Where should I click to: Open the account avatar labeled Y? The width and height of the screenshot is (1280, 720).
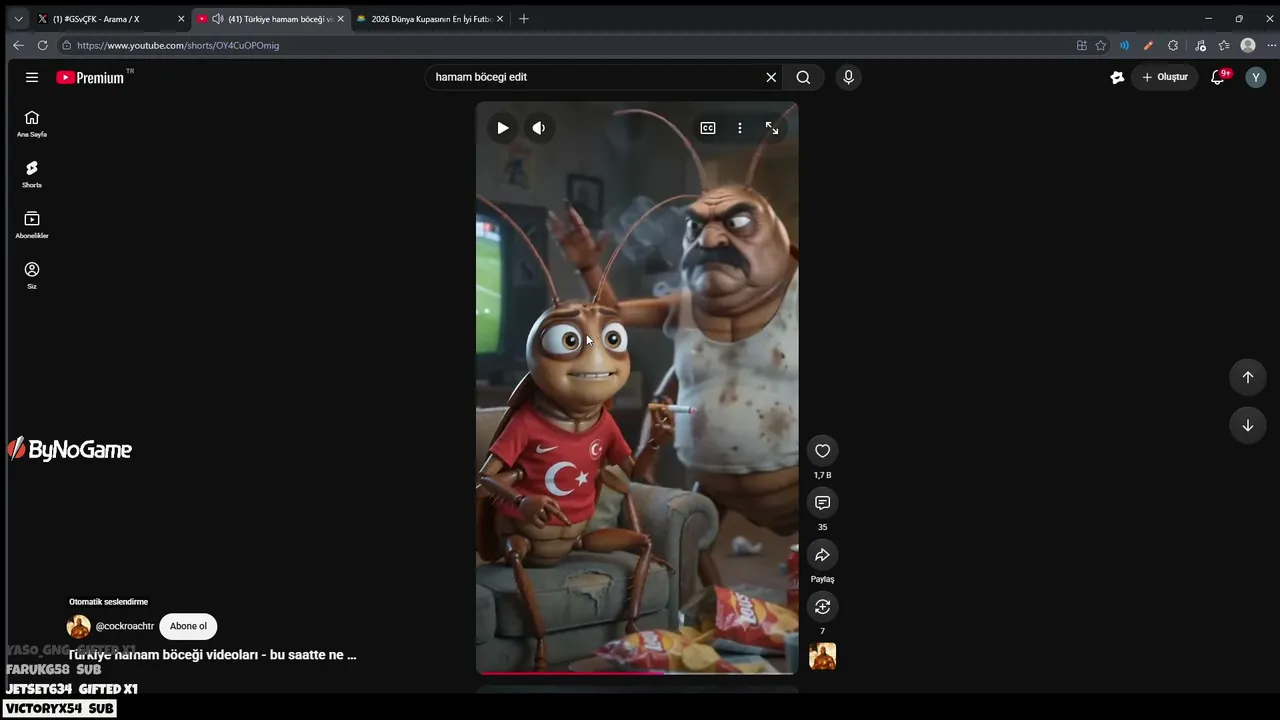click(1256, 77)
